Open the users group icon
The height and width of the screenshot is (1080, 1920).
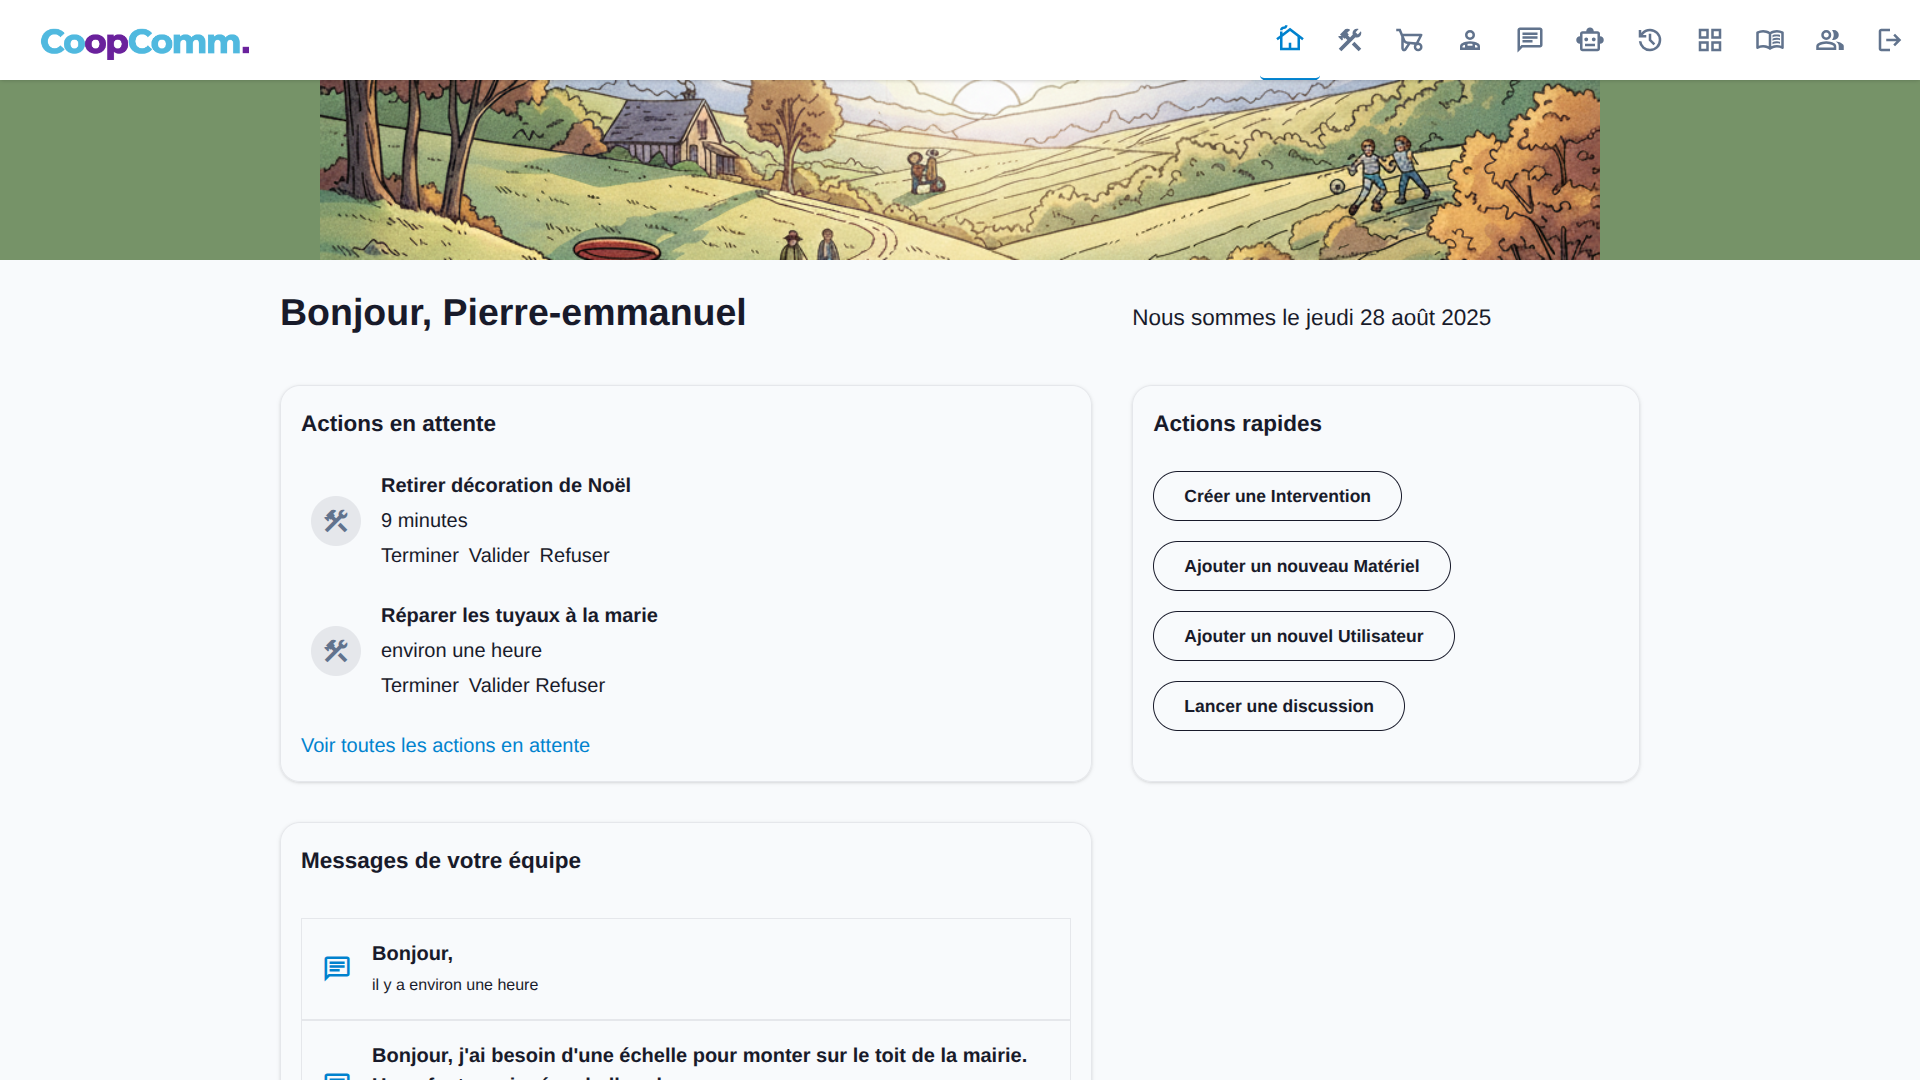click(x=1830, y=40)
